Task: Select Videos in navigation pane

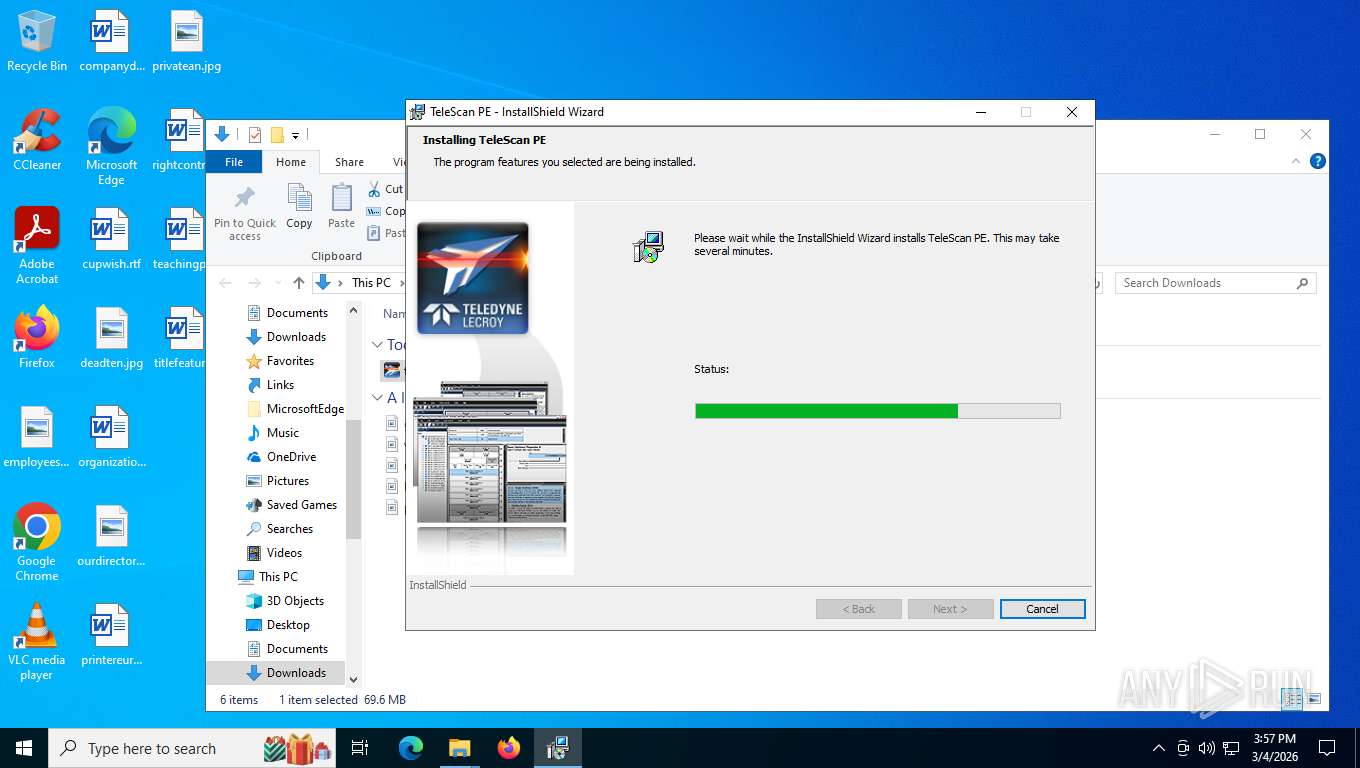Action: tap(284, 553)
